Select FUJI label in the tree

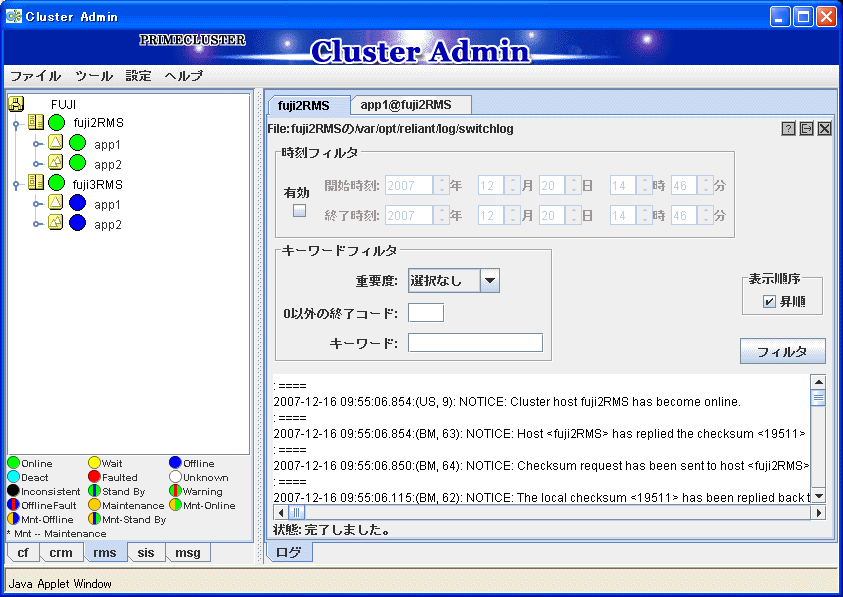point(63,104)
